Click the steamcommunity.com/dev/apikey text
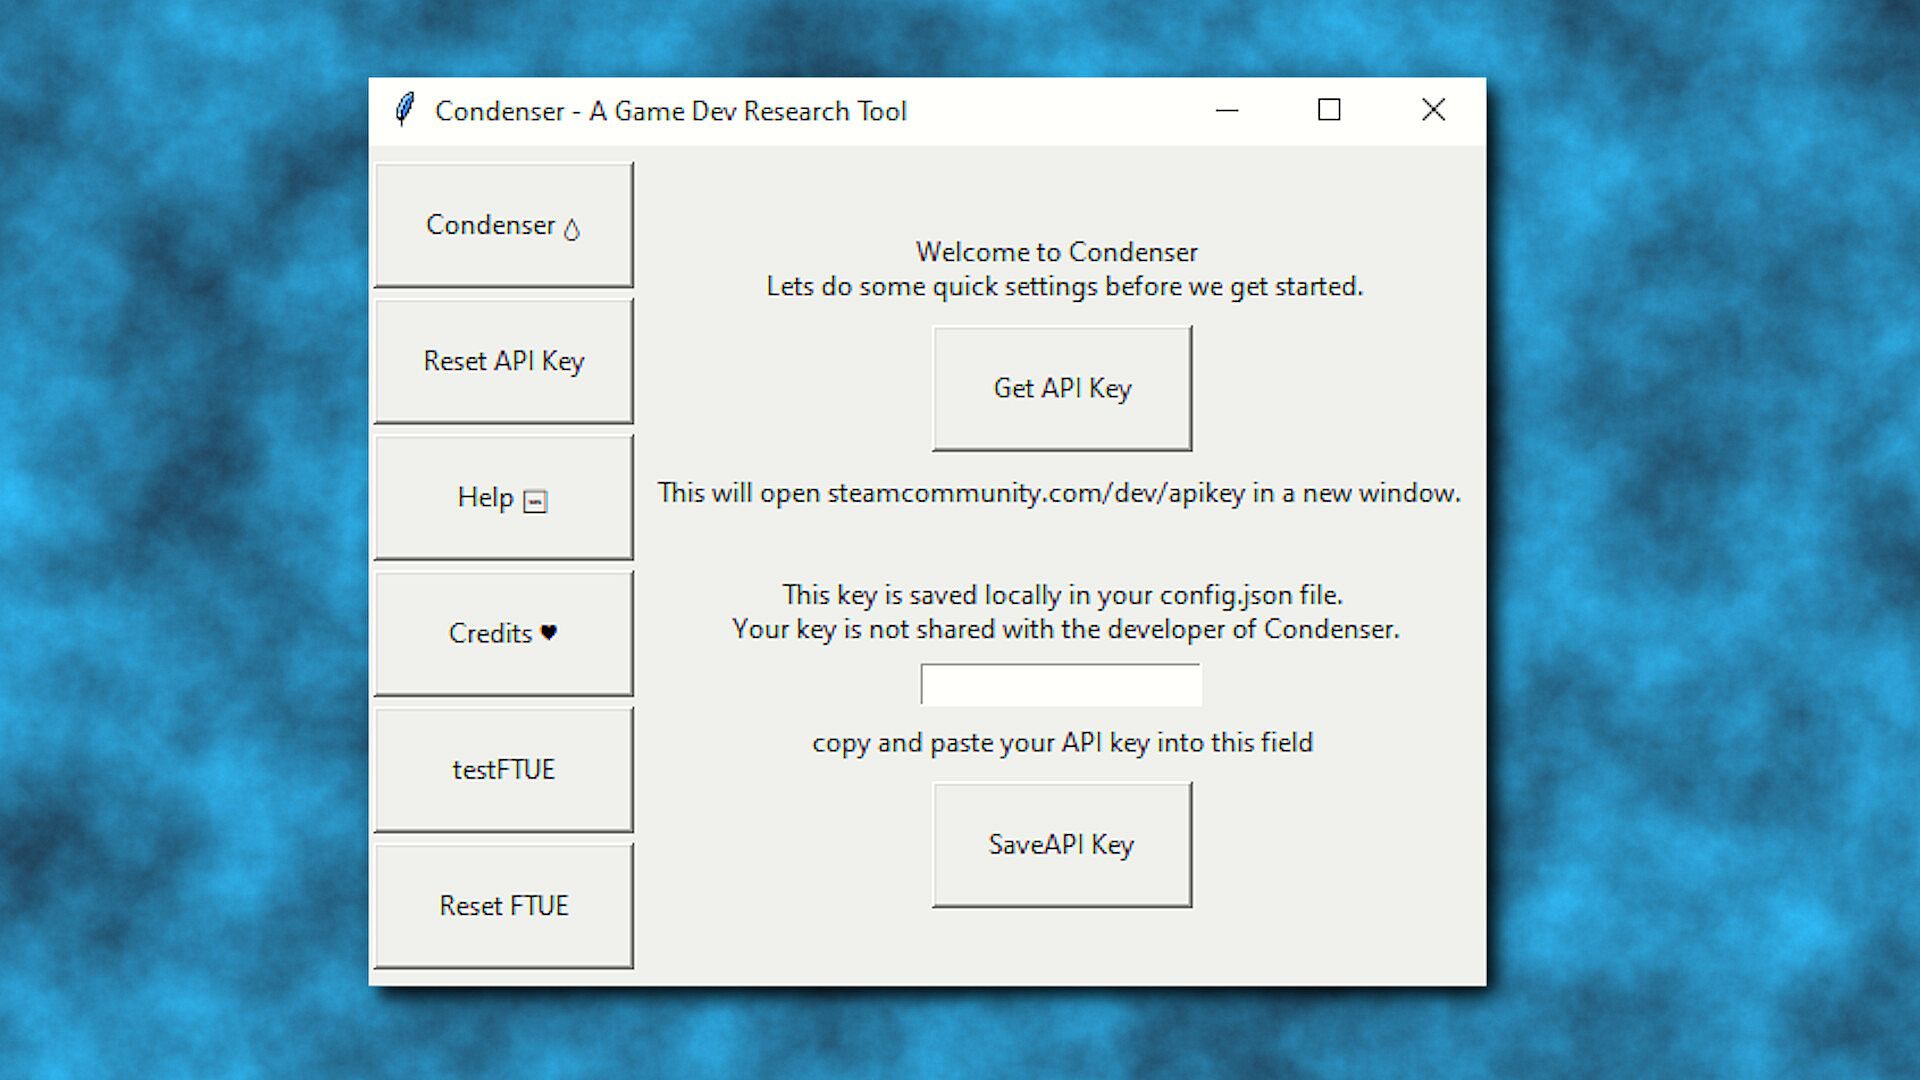Viewport: 1920px width, 1080px height. [x=1036, y=493]
